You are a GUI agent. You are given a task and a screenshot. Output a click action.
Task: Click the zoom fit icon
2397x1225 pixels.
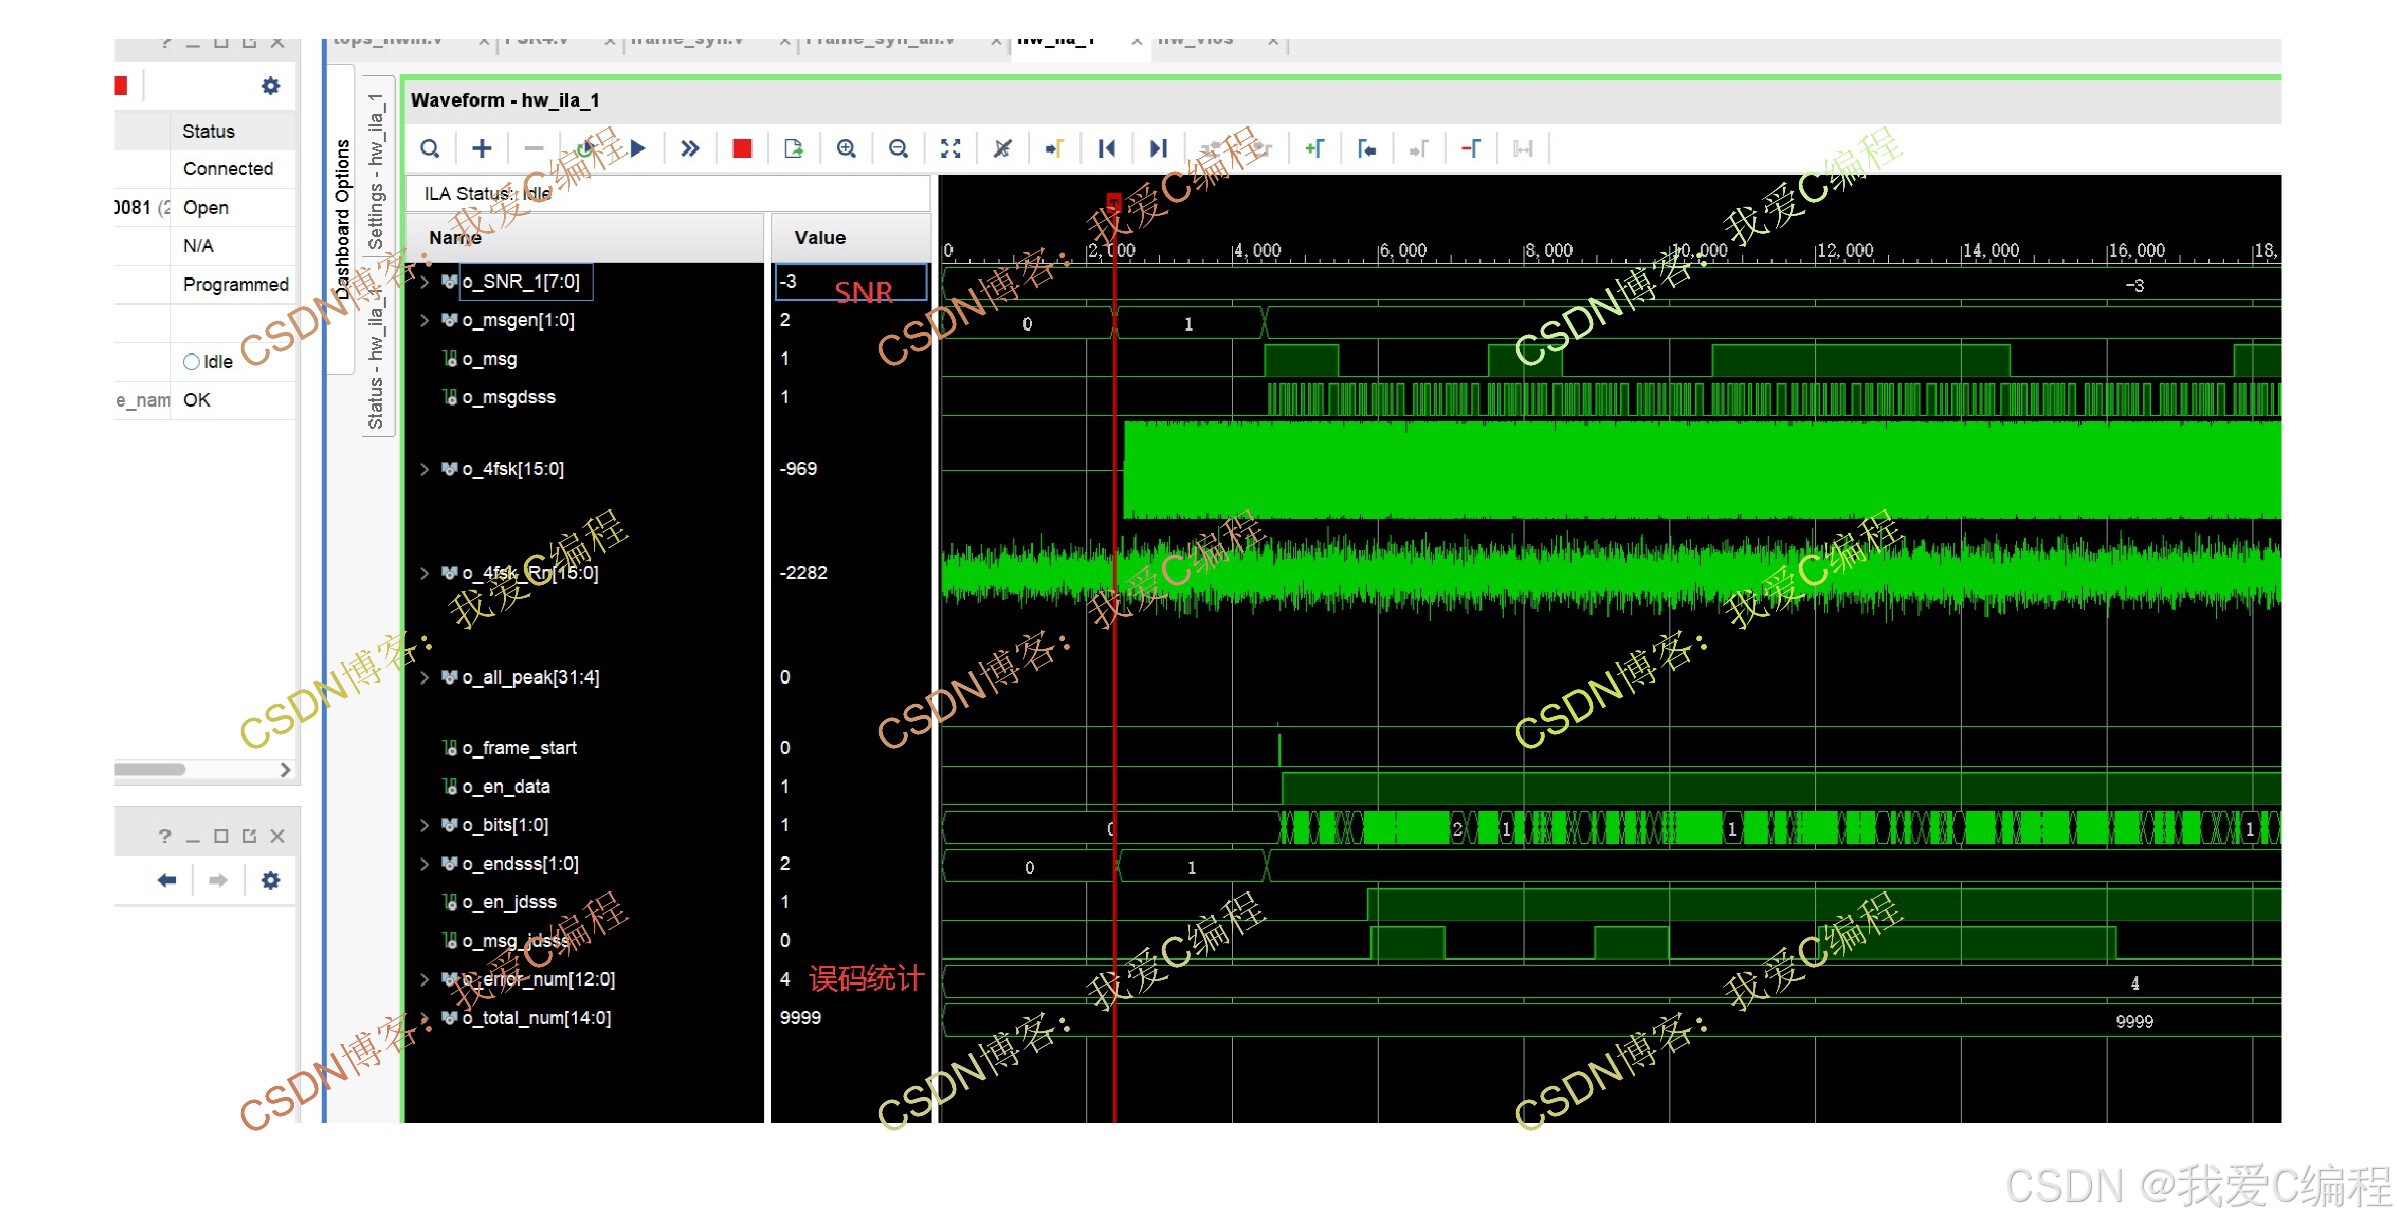[x=950, y=149]
